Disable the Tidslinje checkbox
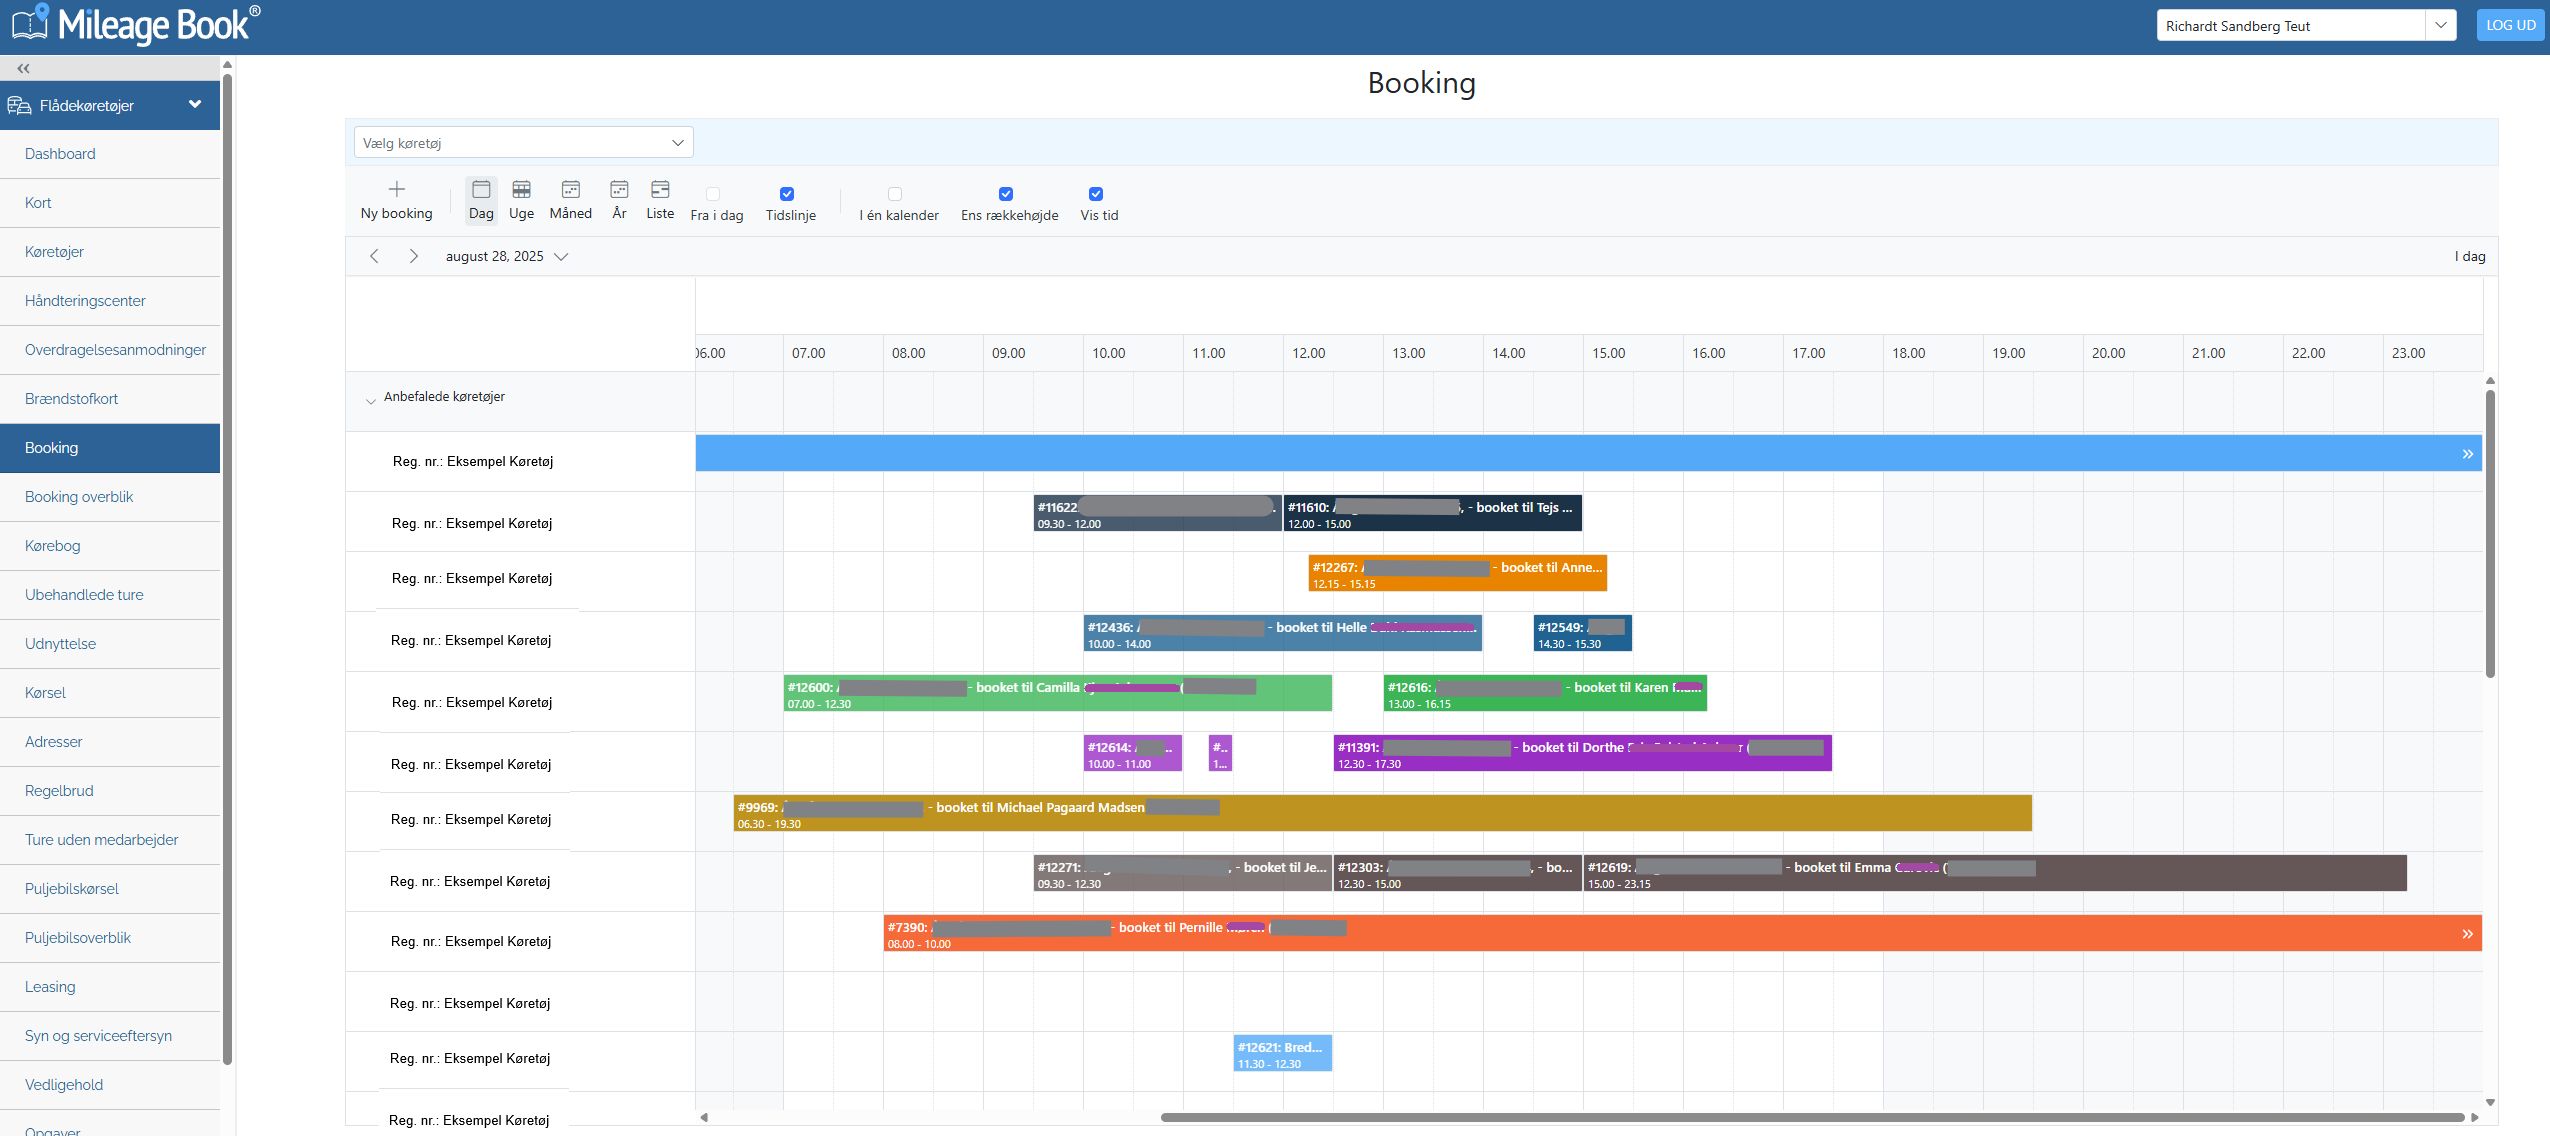 [x=787, y=194]
